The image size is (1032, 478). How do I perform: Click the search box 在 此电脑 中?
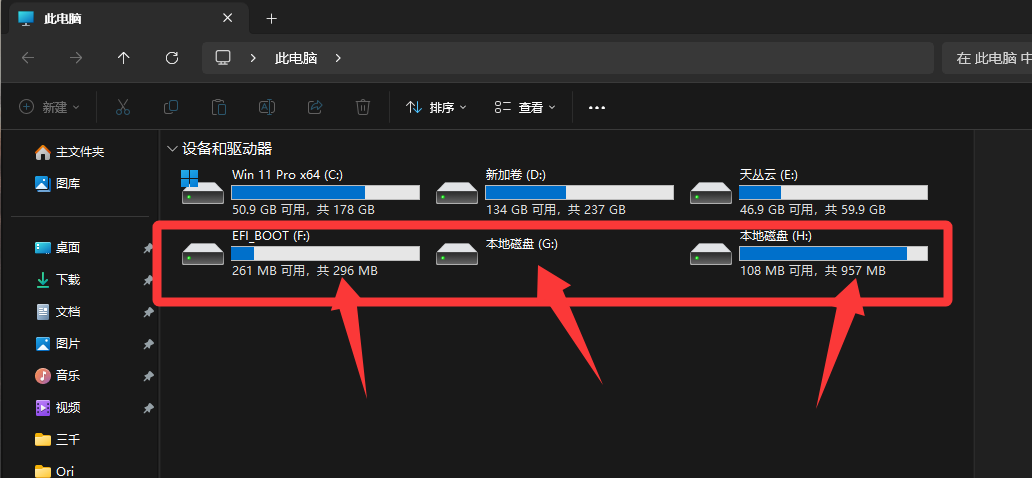987,59
